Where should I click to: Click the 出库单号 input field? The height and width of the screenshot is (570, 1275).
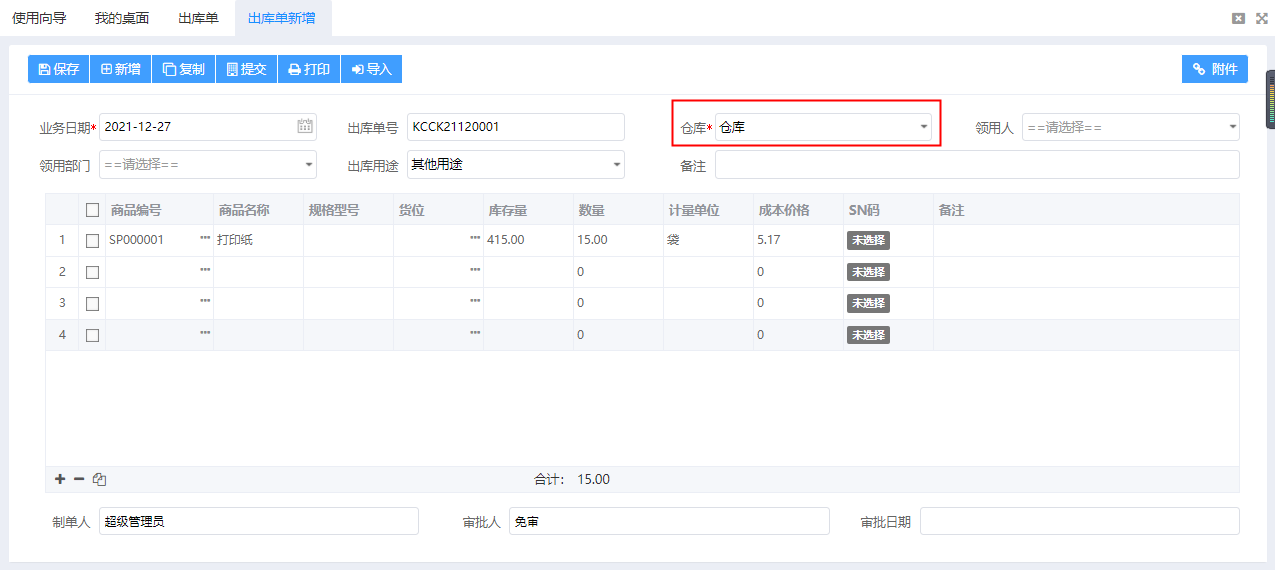[x=515, y=127]
